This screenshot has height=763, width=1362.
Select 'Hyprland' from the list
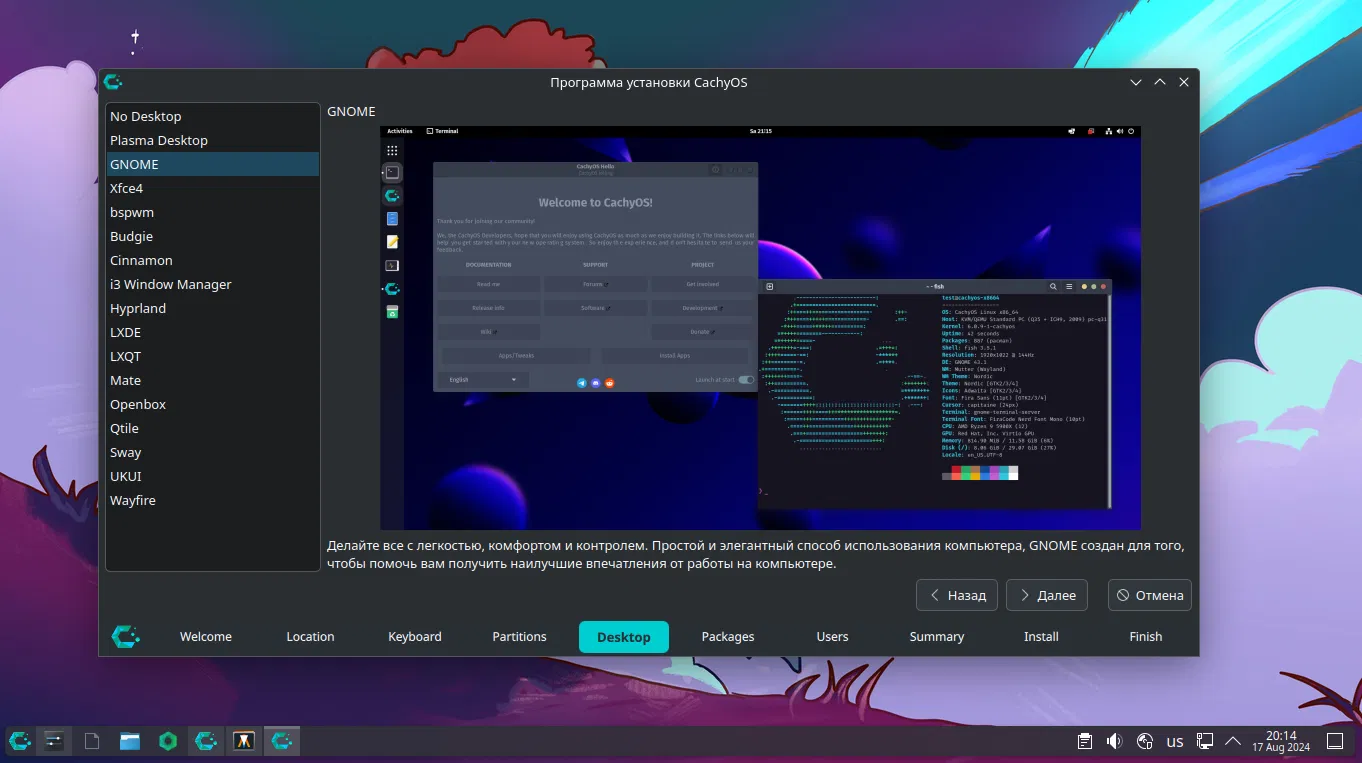tap(213, 308)
